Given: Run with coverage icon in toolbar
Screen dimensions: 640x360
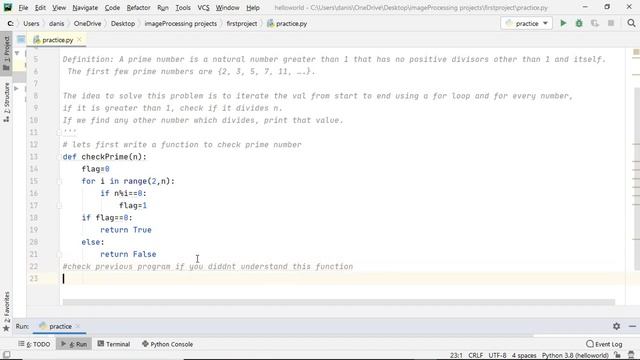Looking at the screenshot, I should pos(595,23).
